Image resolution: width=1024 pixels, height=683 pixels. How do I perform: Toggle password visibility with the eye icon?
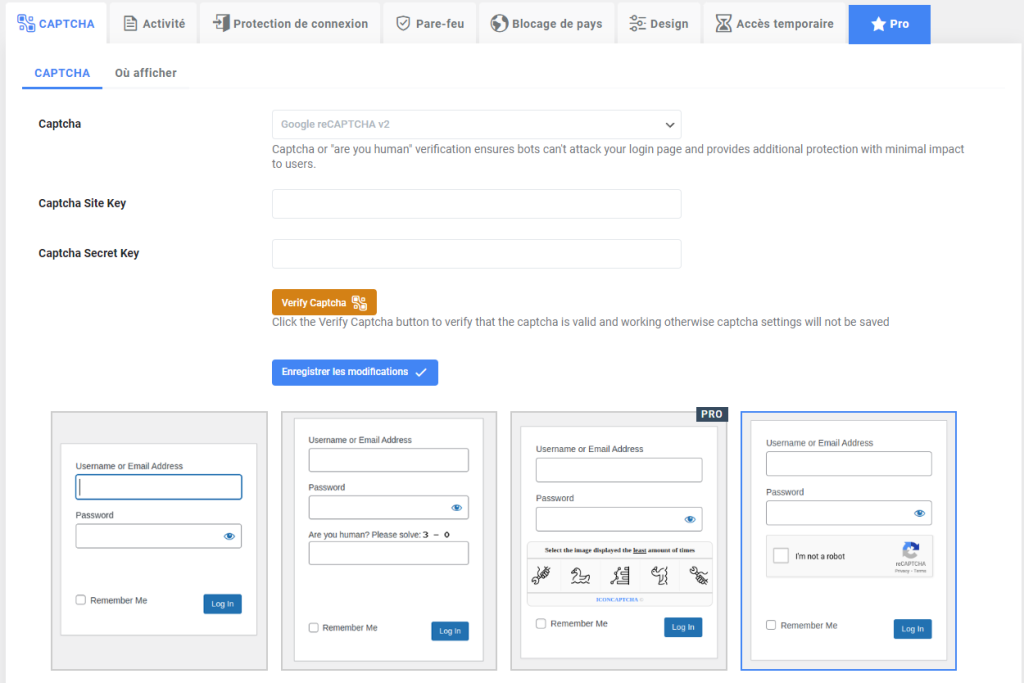[230, 535]
